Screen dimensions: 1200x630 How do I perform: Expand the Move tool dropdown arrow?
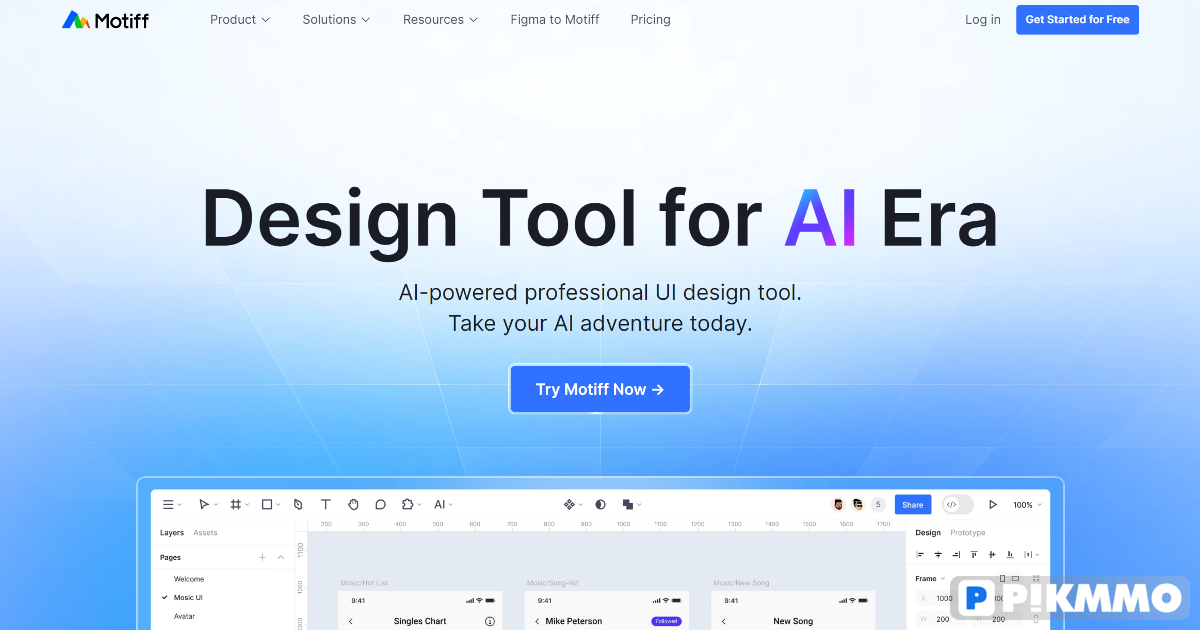point(215,505)
